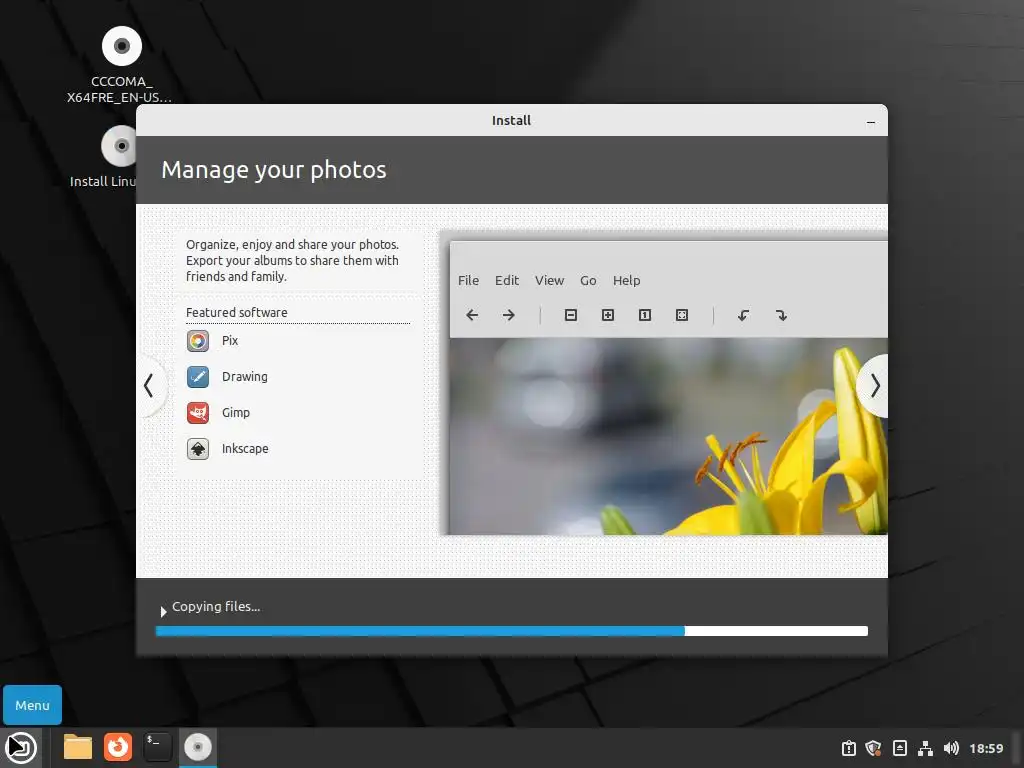Image resolution: width=1024 pixels, height=768 pixels.
Task: Click the document-shaped tray icon
Action: 899,748
